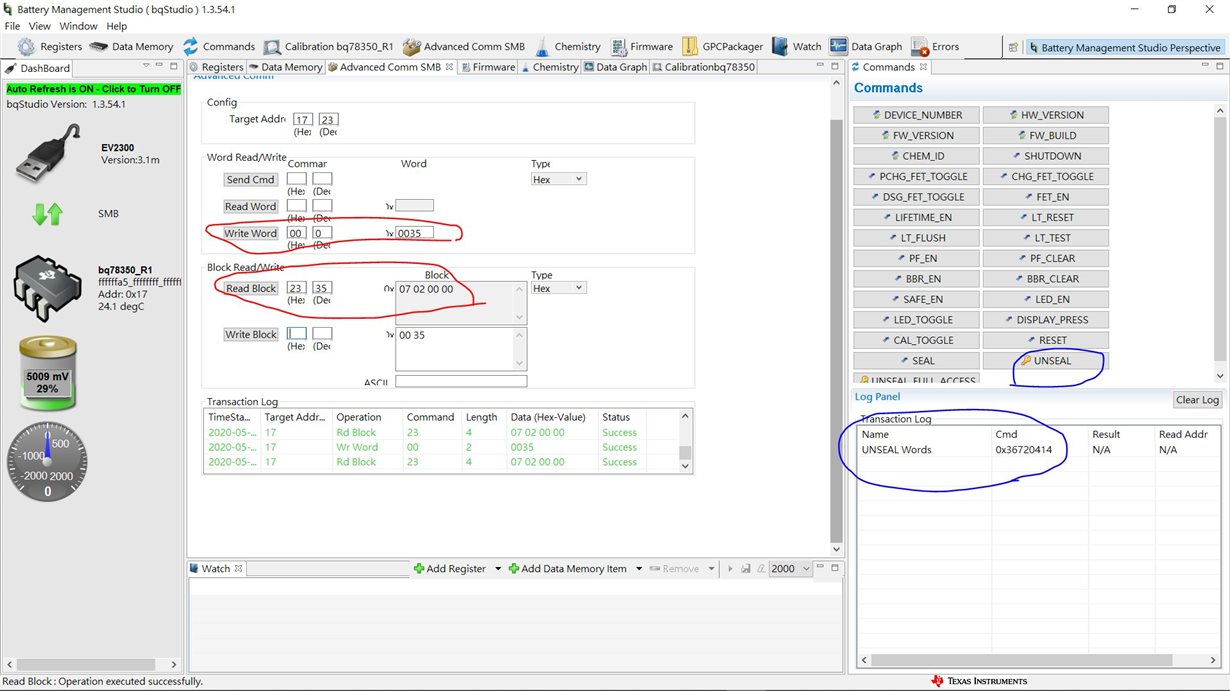Launch GPCPackager tool

coord(722,46)
